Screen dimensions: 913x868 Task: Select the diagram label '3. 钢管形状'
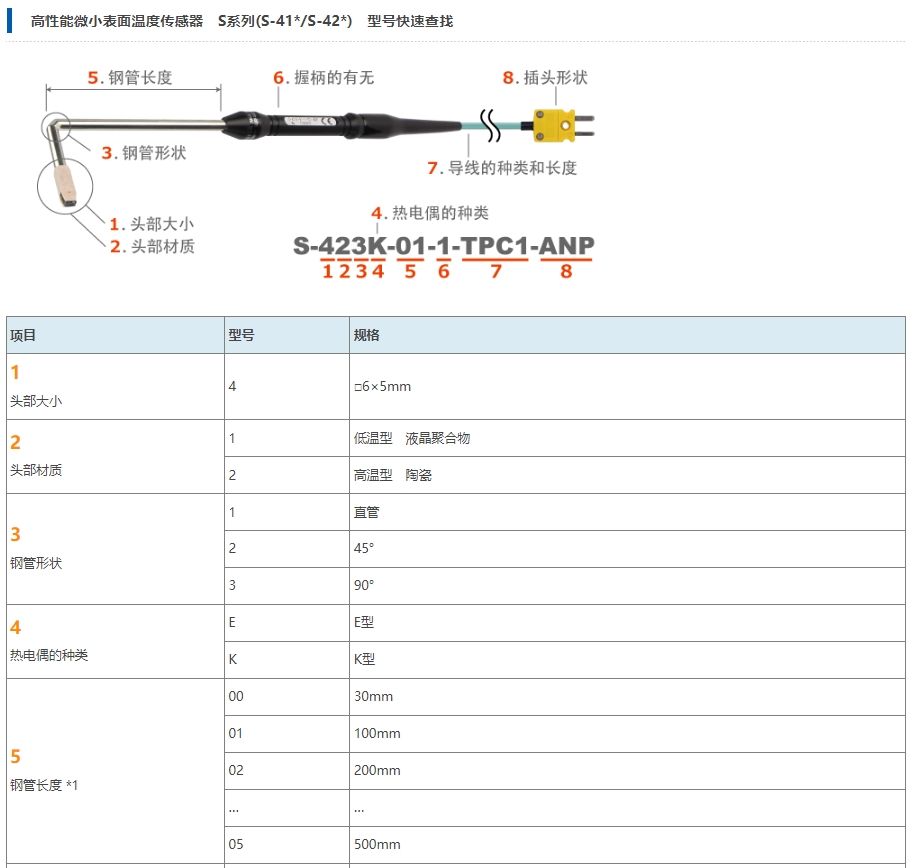click(144, 153)
